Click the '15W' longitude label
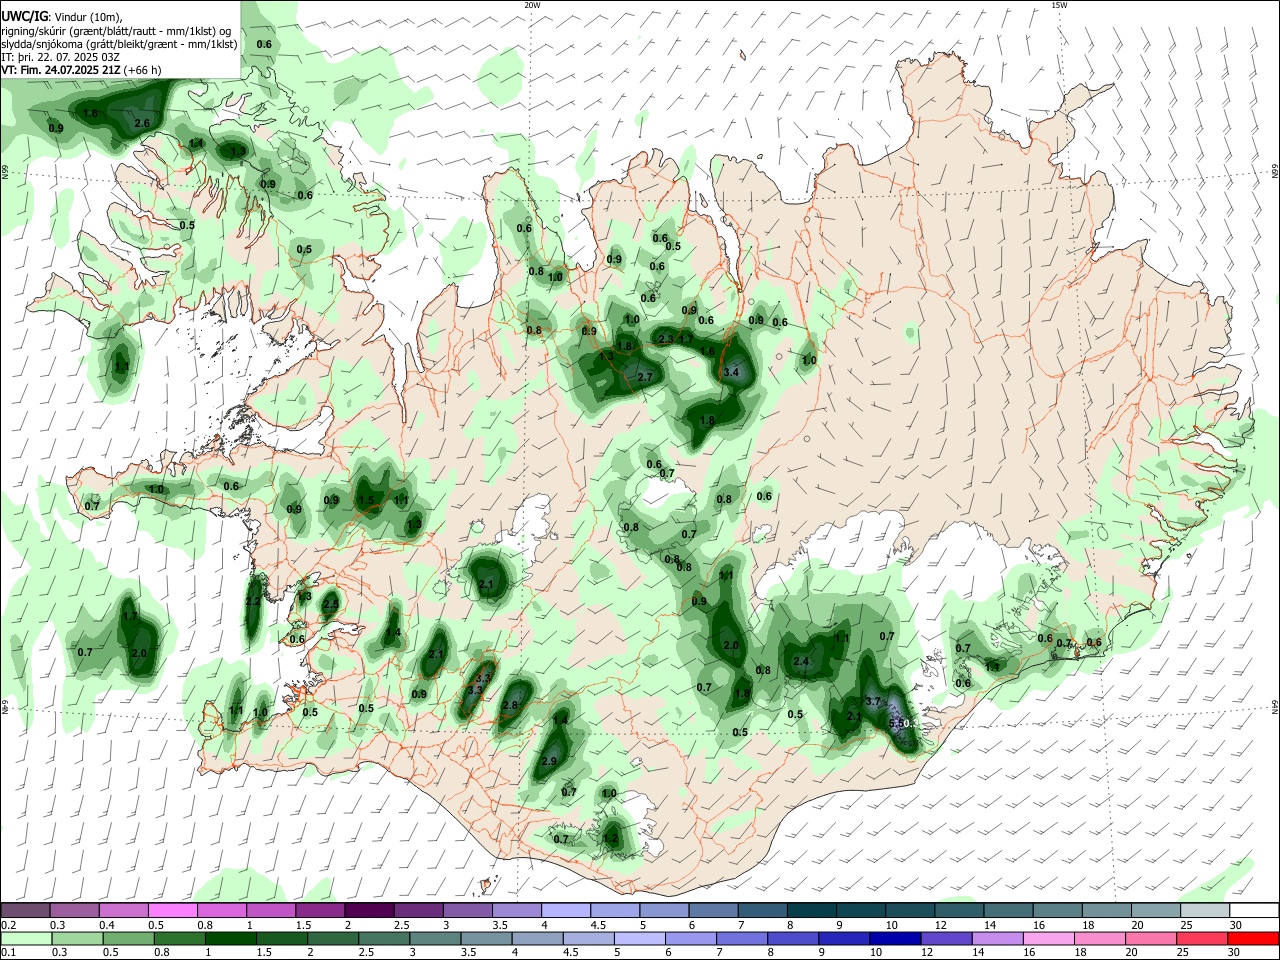Image resolution: width=1280 pixels, height=960 pixels. click(x=1059, y=5)
